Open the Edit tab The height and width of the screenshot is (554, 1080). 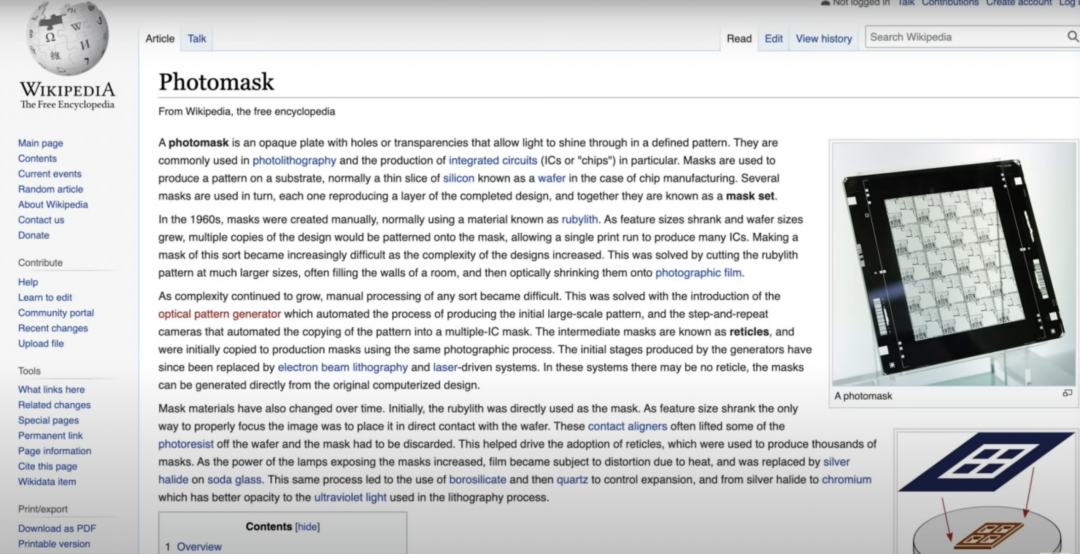[773, 39]
